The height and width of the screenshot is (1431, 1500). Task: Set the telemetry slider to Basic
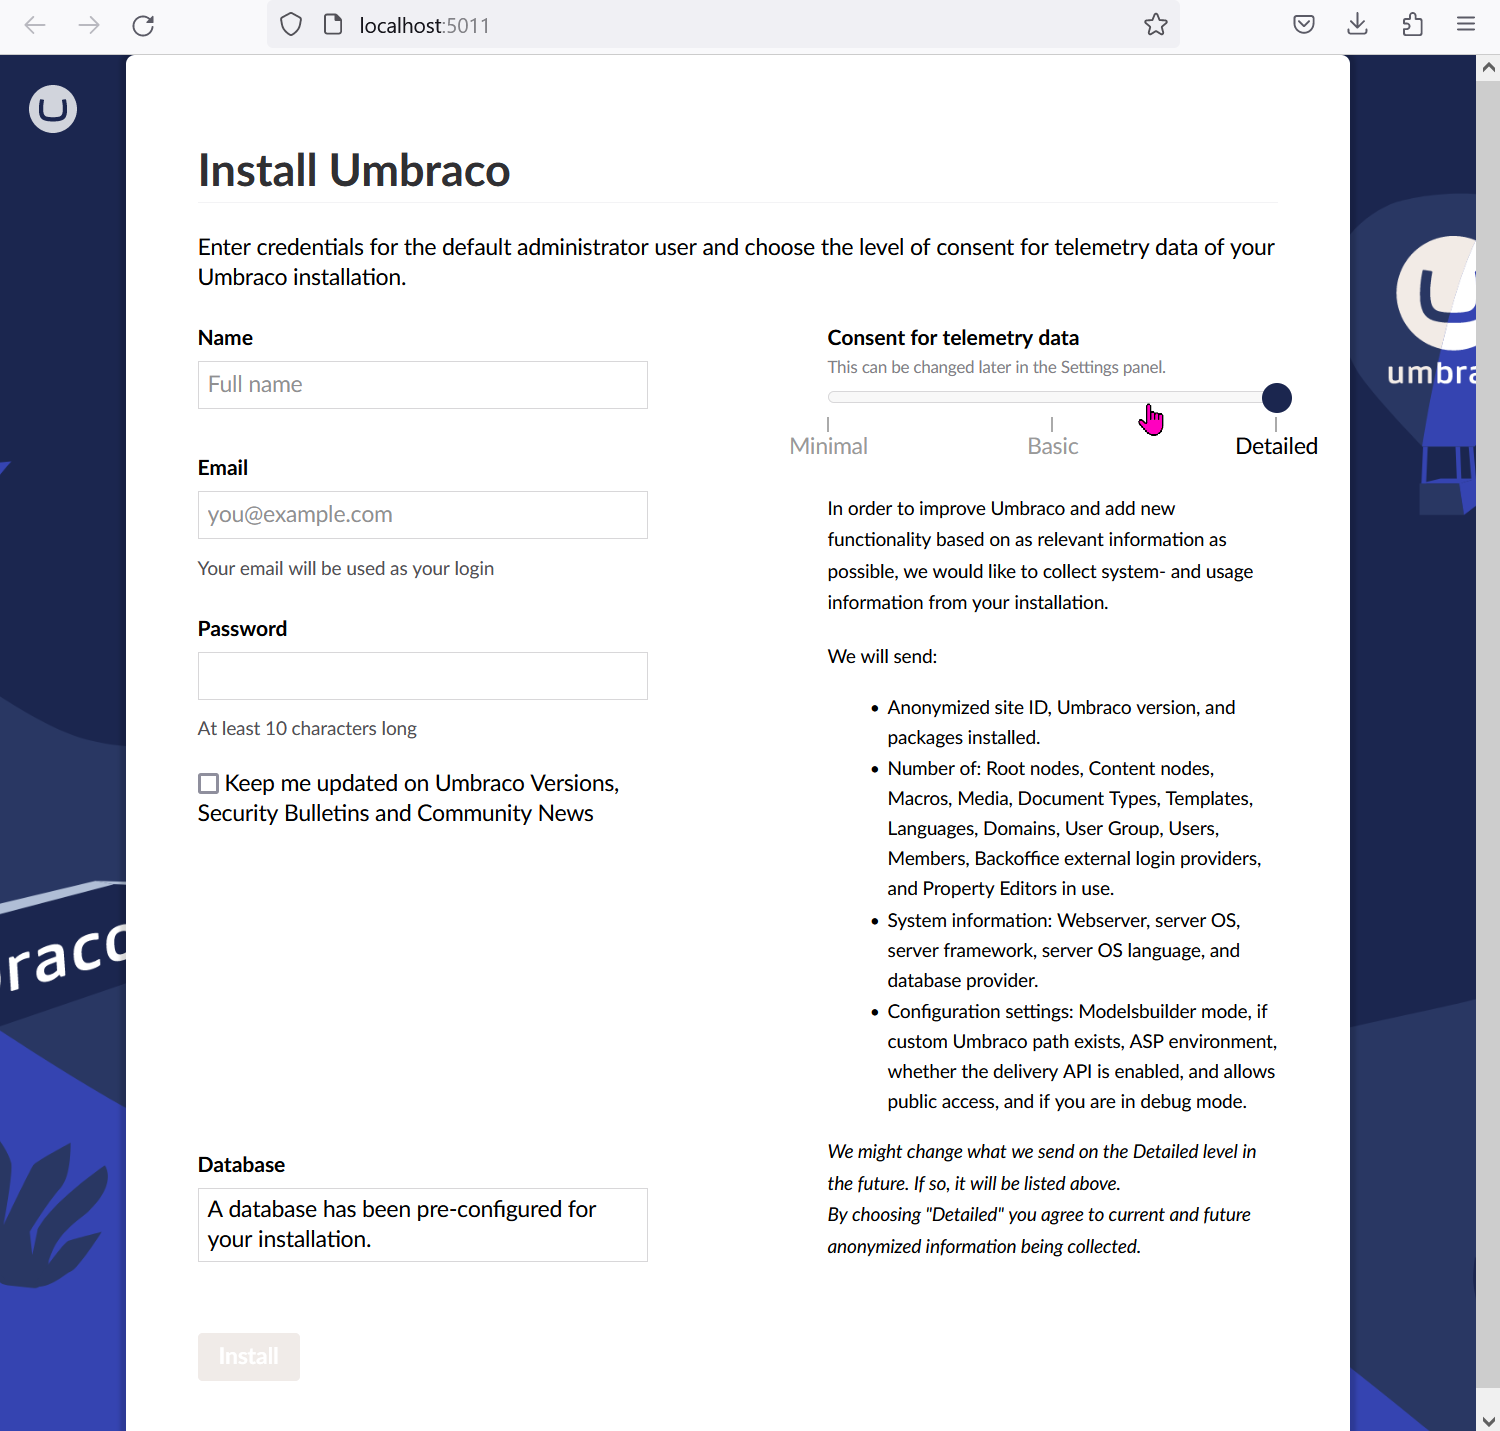click(1053, 446)
